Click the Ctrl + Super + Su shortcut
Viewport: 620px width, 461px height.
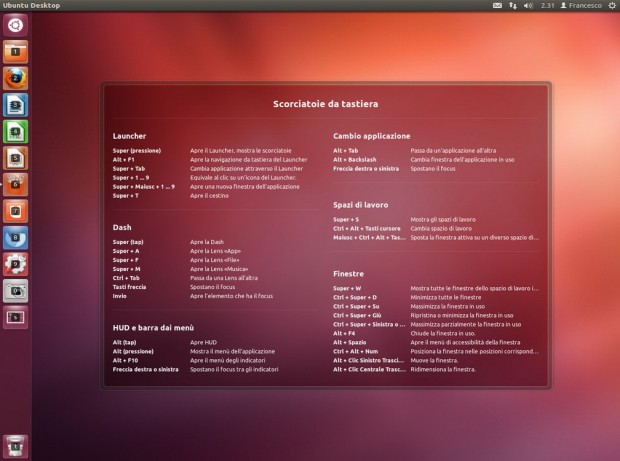[x=356, y=306]
